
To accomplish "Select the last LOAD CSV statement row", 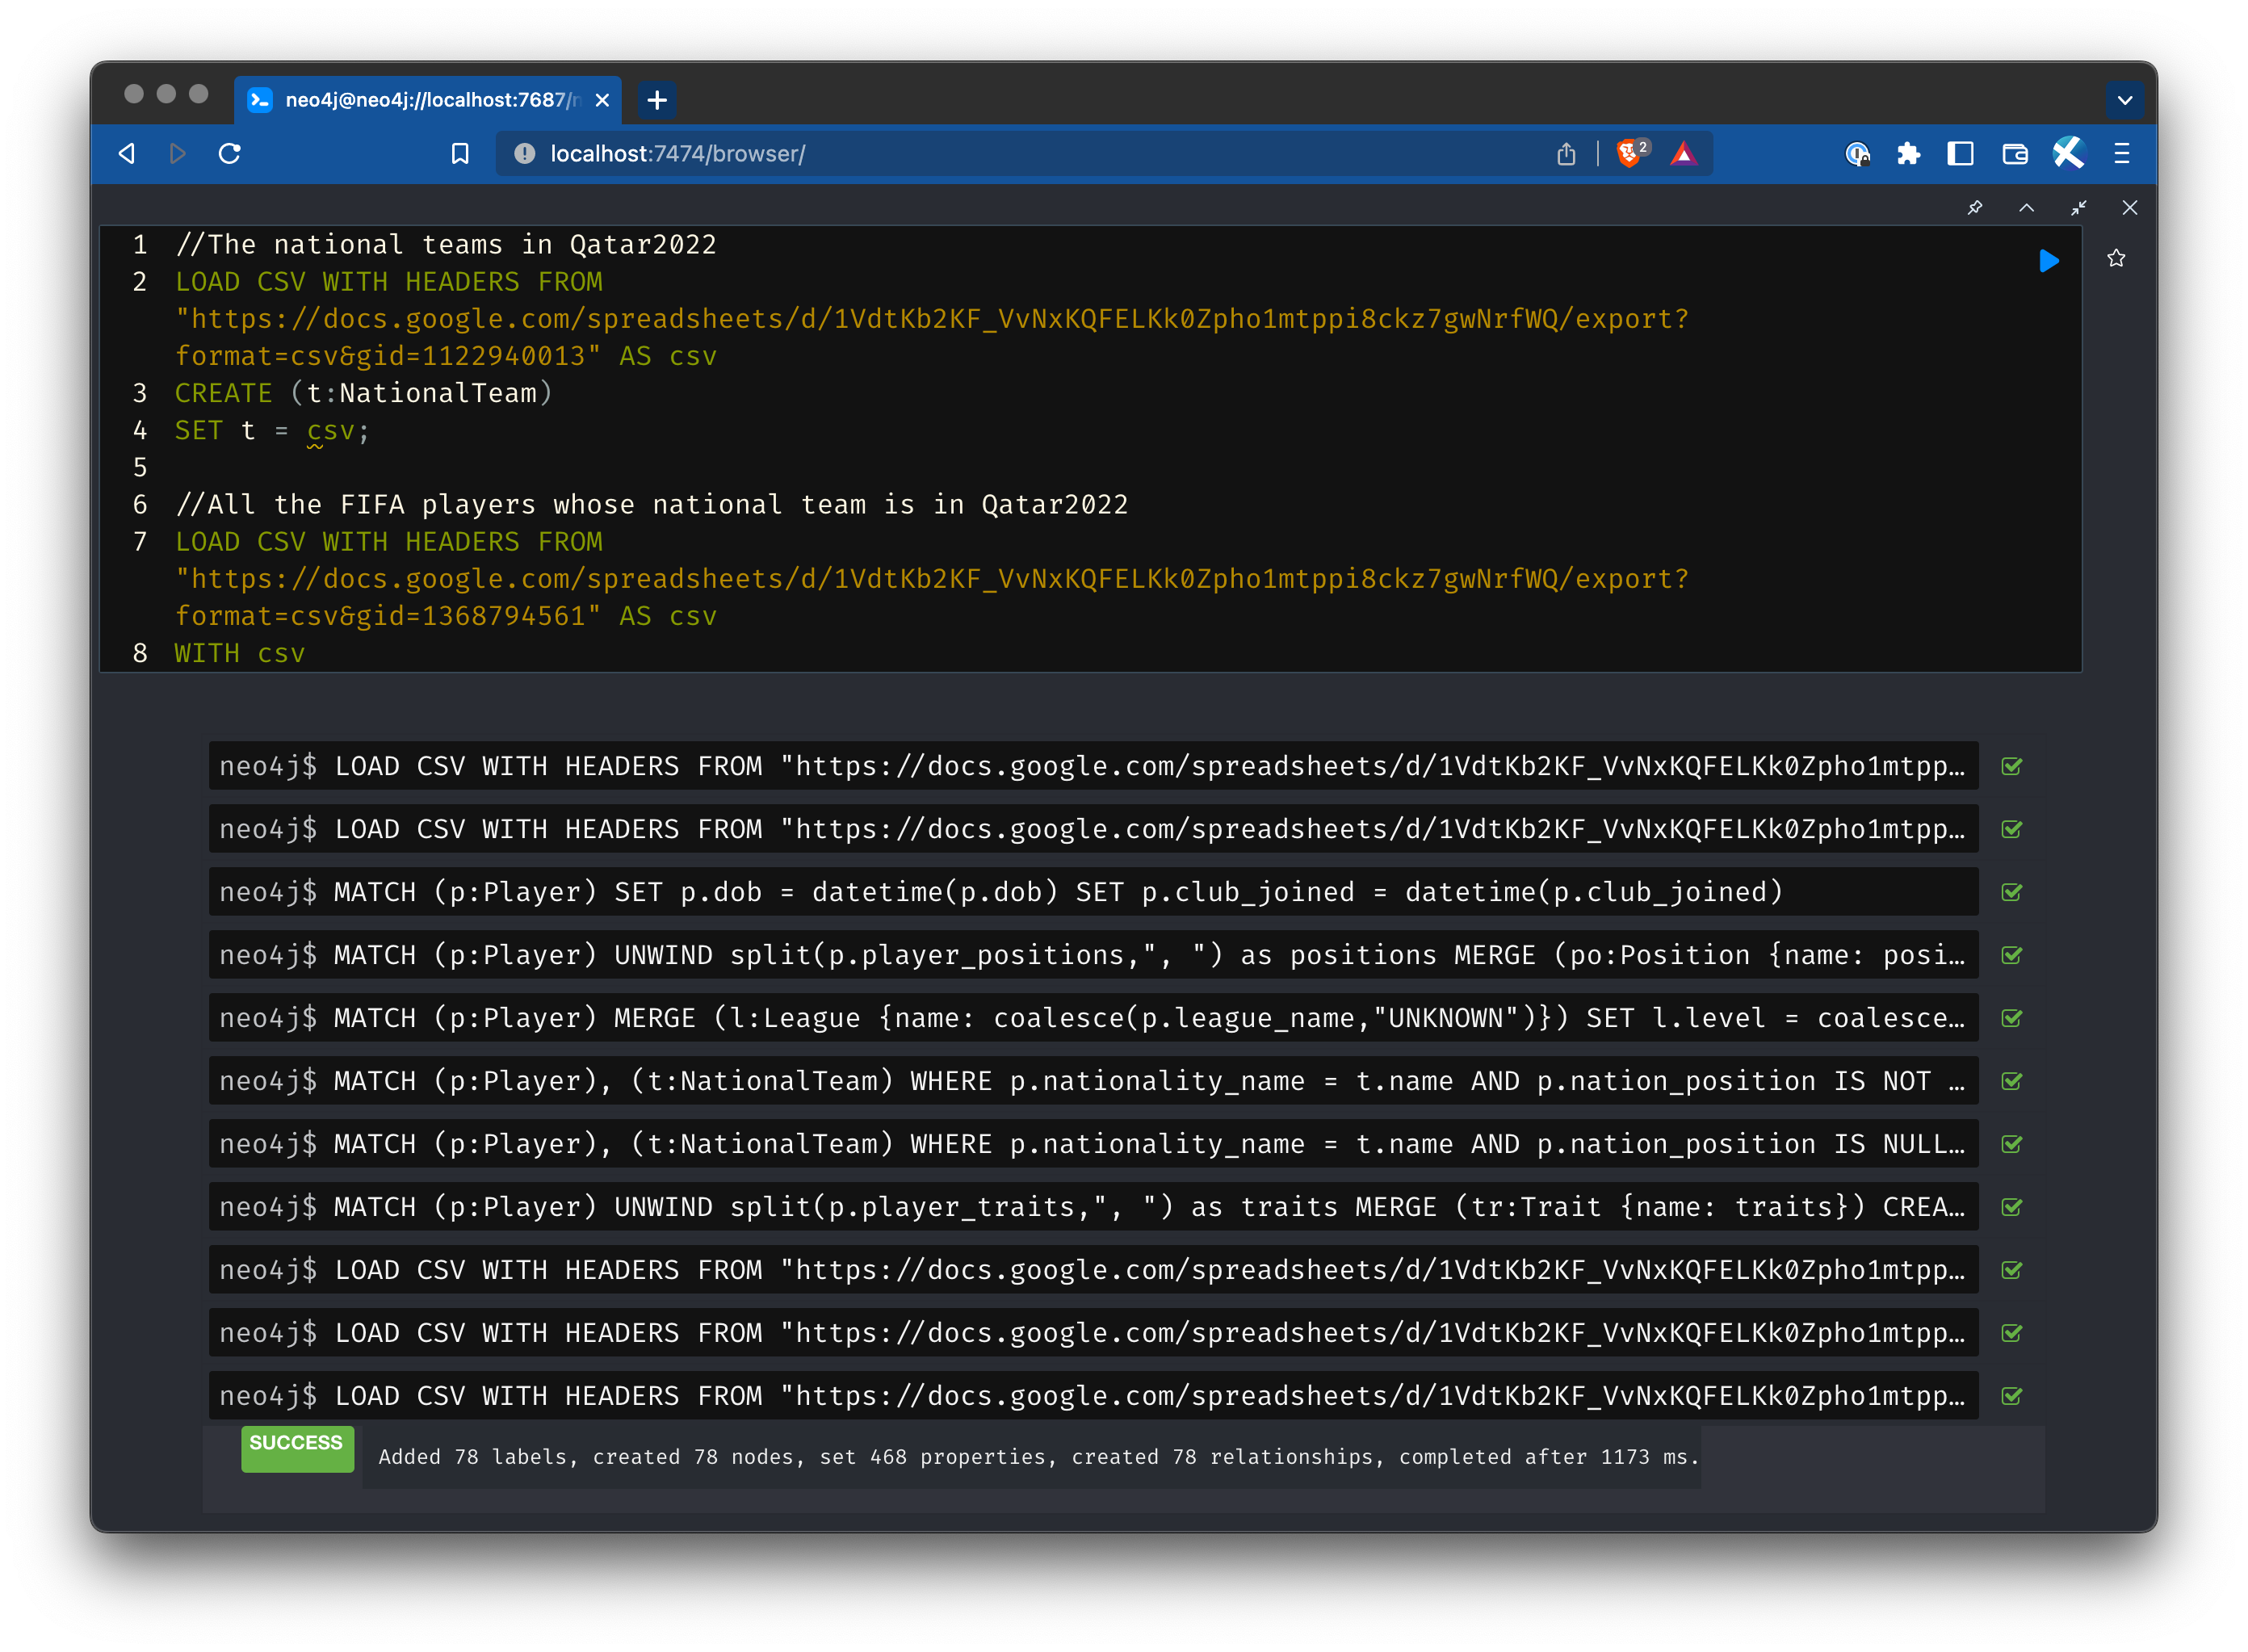I will pos(1093,1397).
